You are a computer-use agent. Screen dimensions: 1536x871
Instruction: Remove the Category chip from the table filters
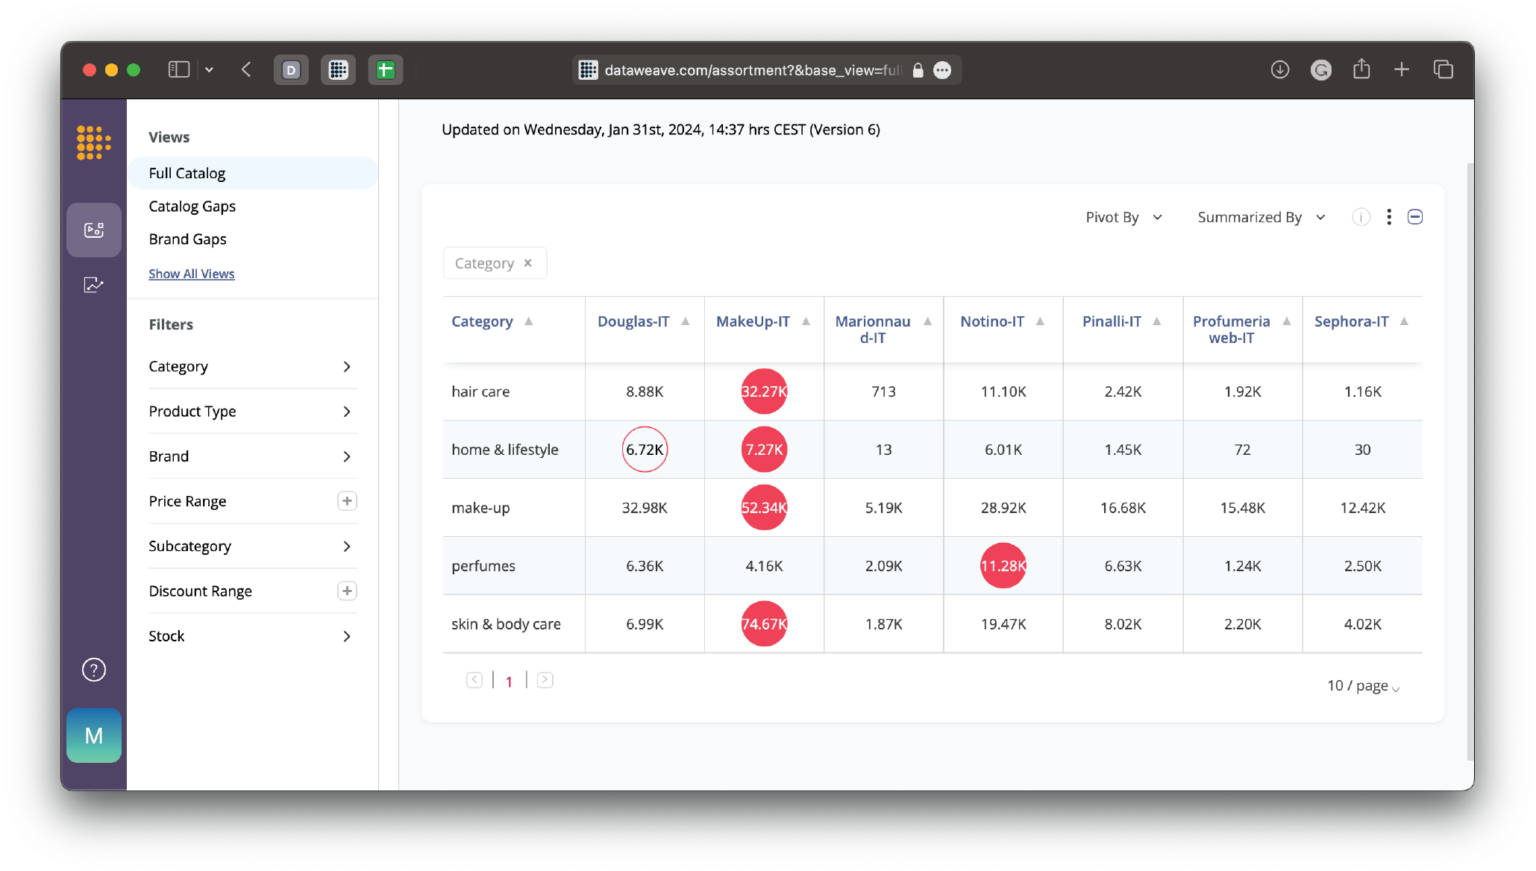click(527, 262)
